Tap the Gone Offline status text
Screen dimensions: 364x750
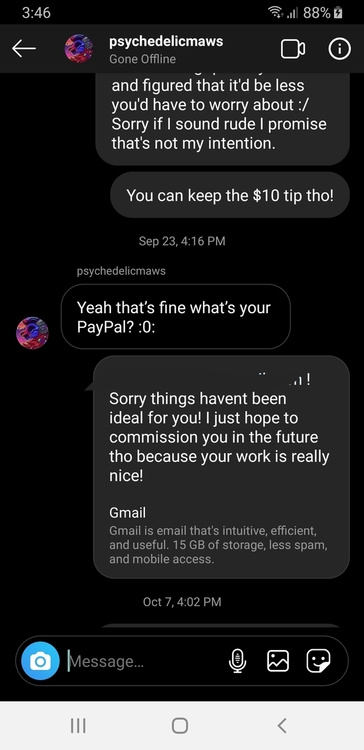click(143, 59)
